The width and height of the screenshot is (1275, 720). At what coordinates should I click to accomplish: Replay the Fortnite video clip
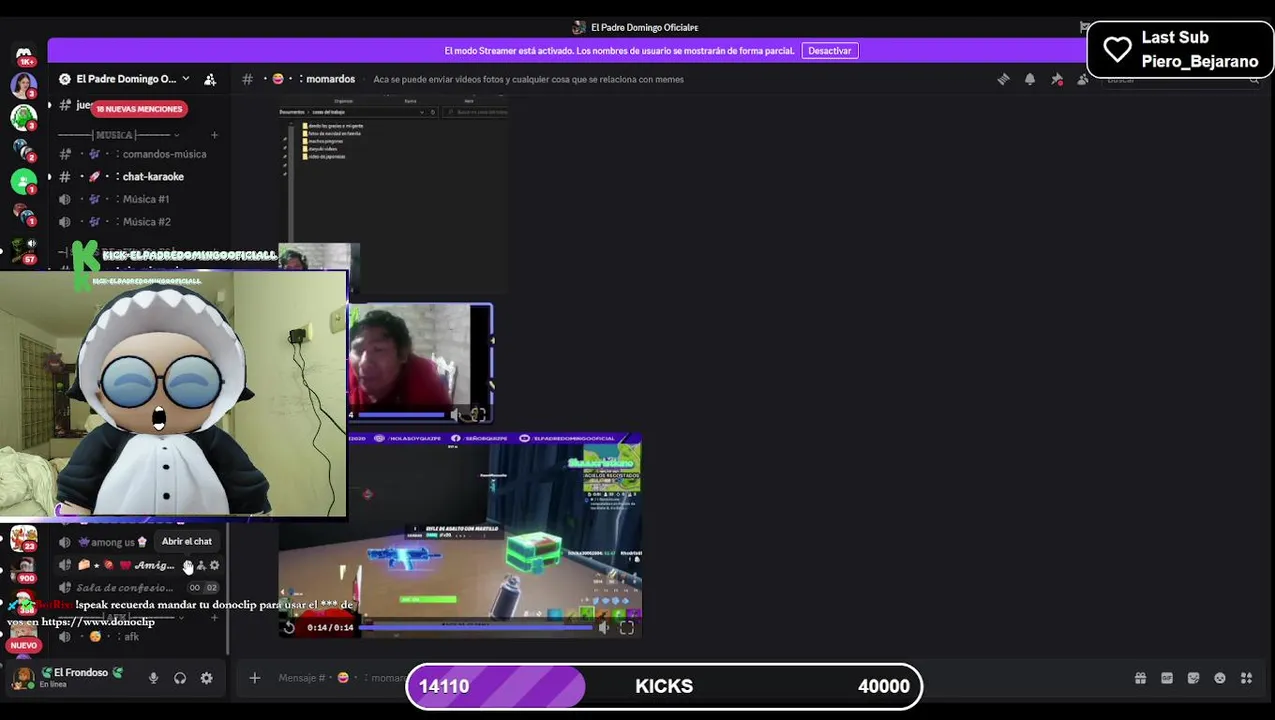pos(289,627)
